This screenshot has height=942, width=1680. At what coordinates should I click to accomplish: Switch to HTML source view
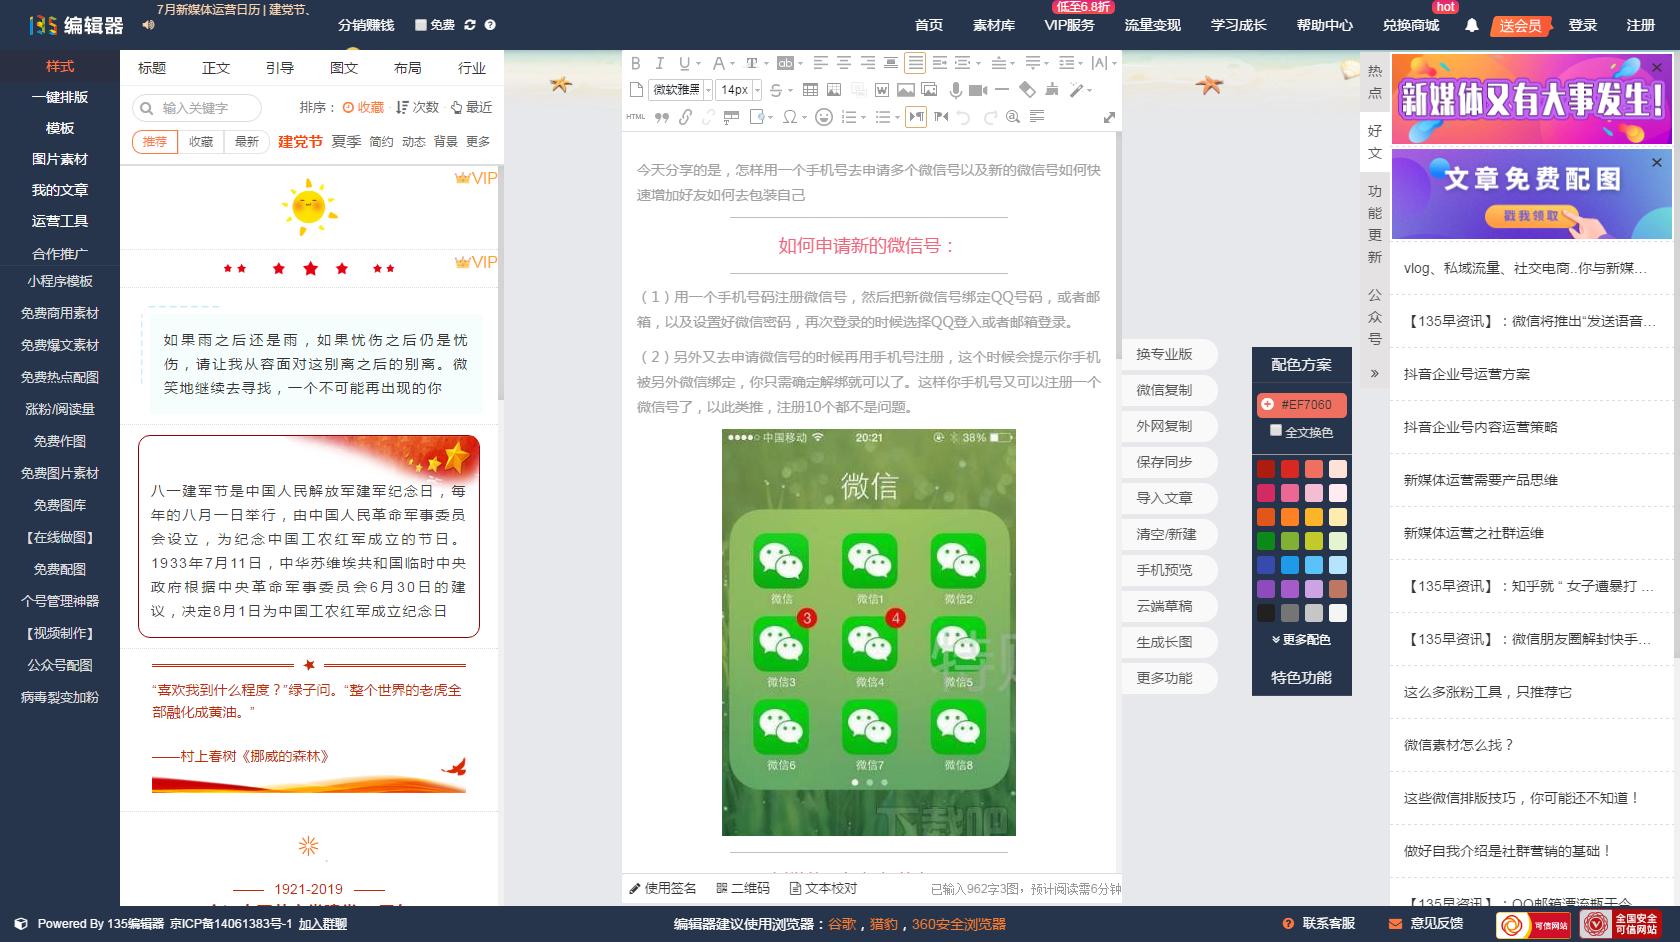tap(633, 117)
